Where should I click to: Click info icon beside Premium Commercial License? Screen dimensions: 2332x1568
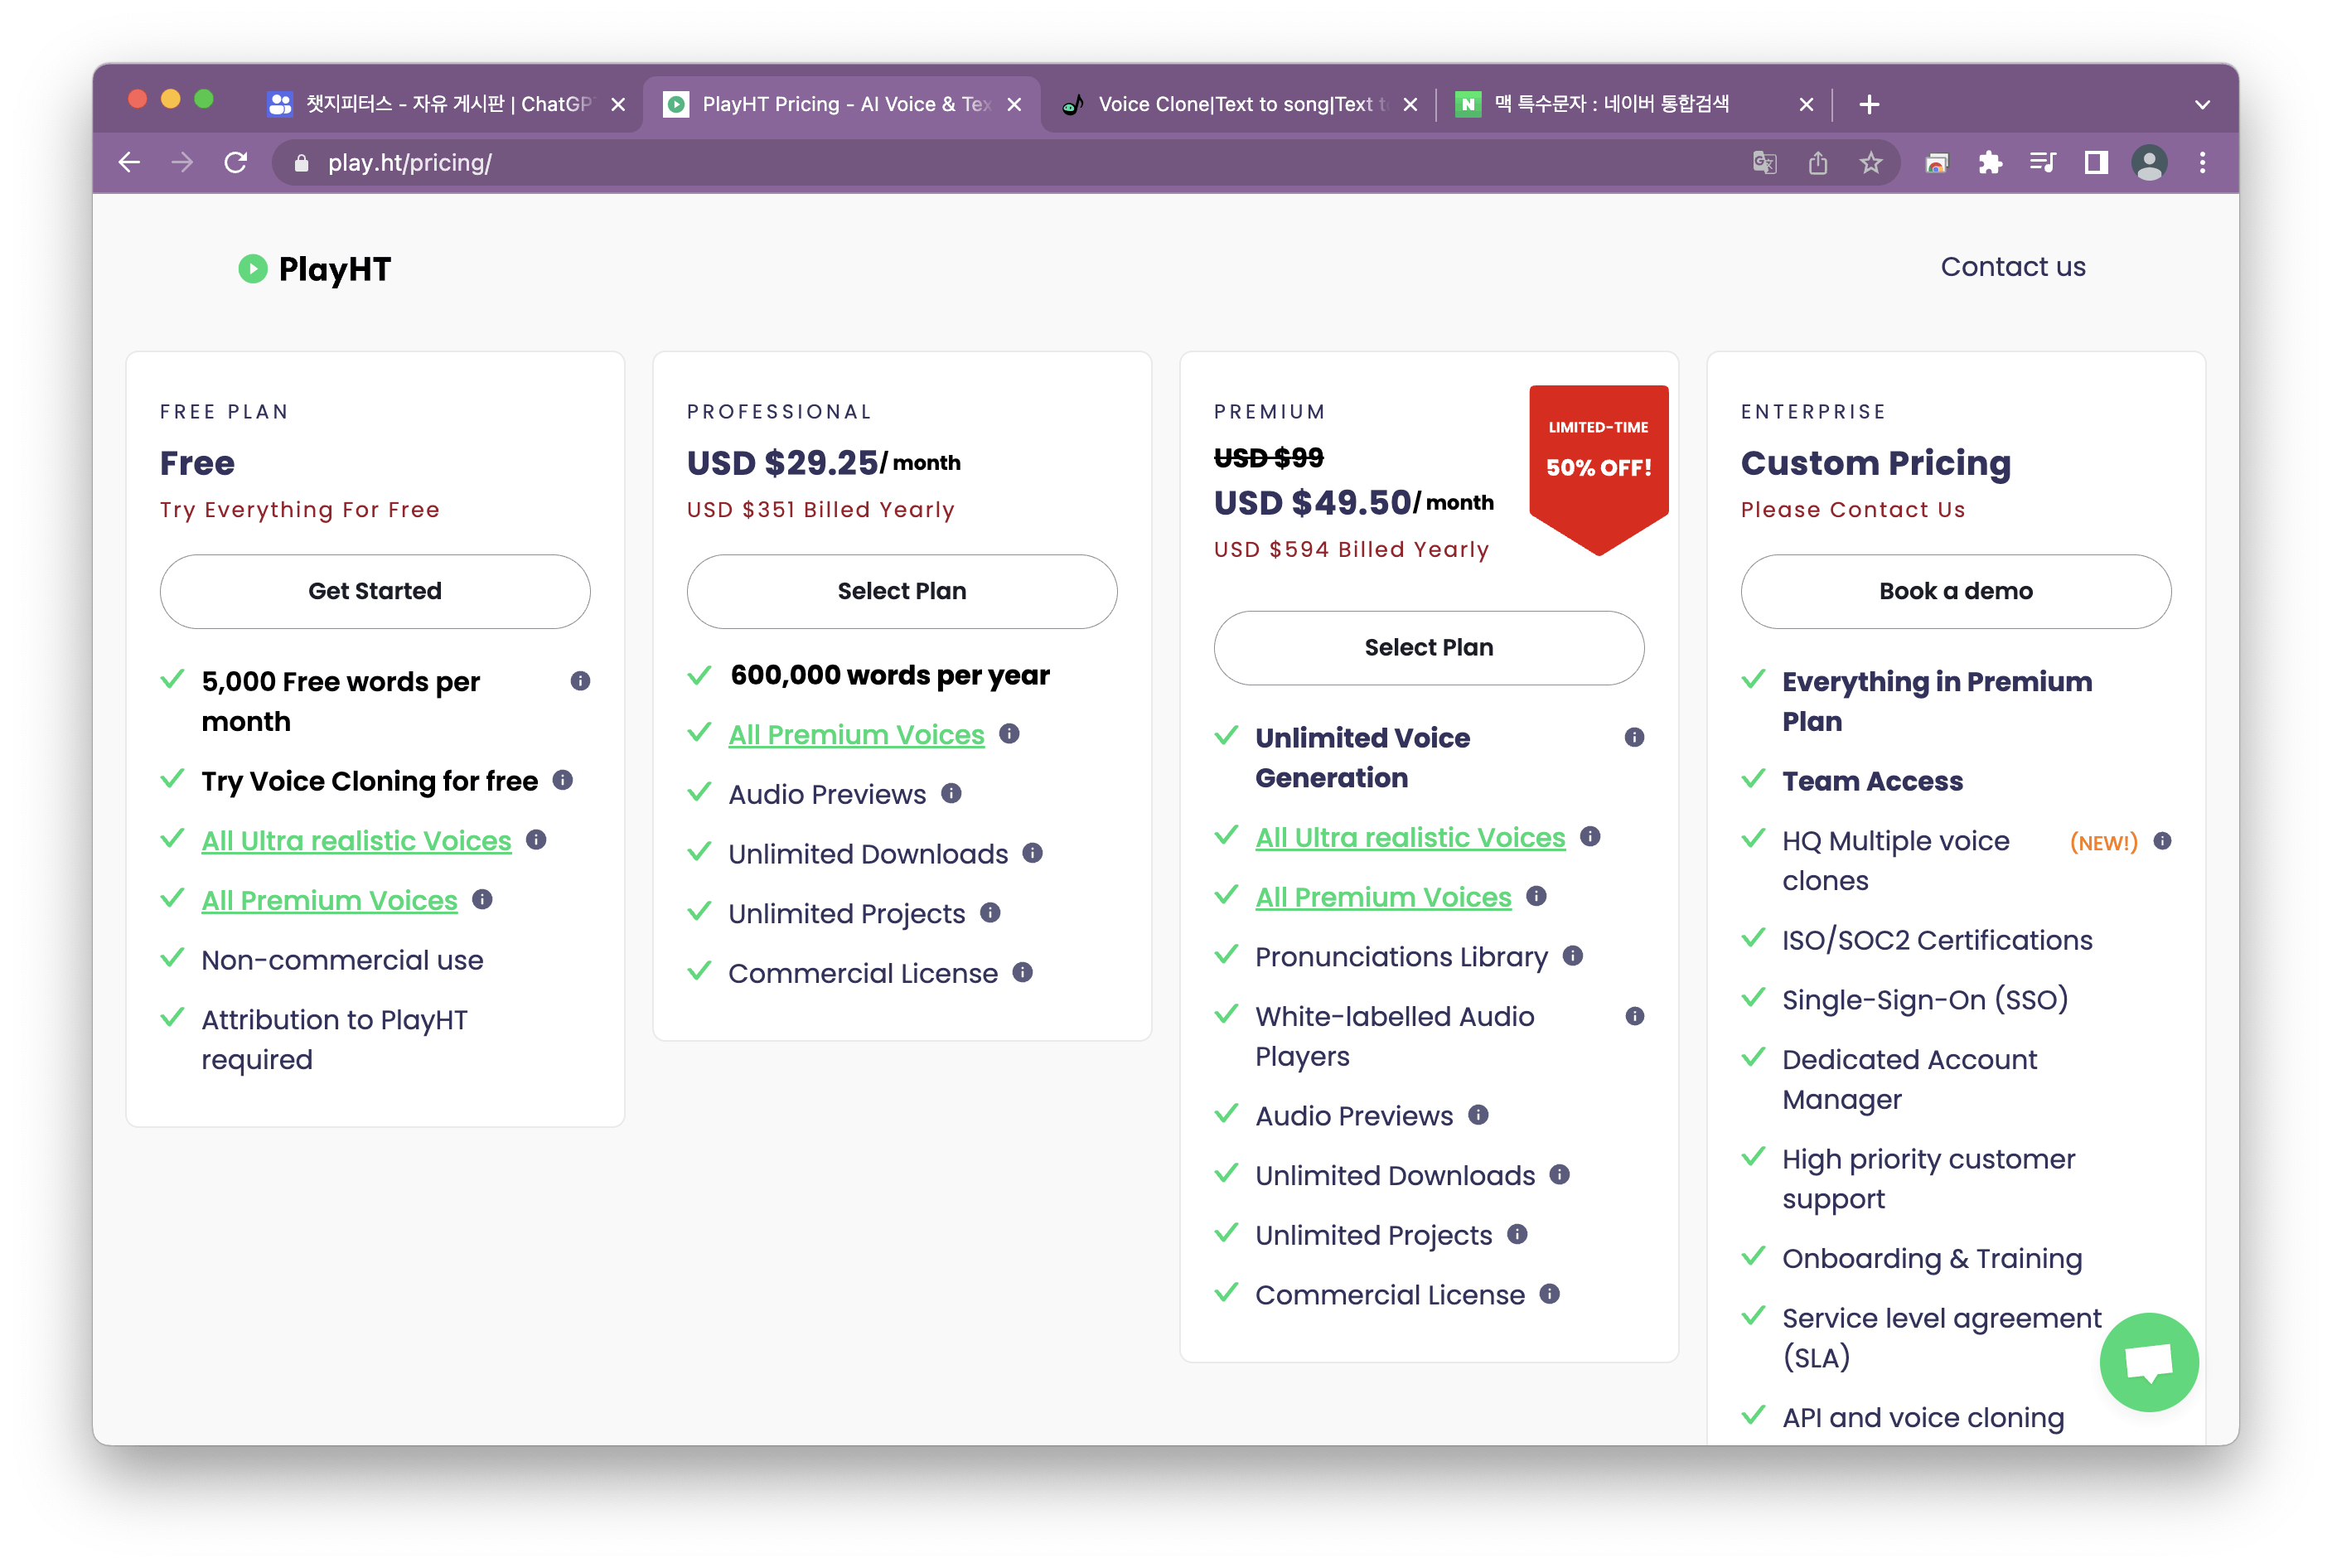(x=1549, y=1293)
